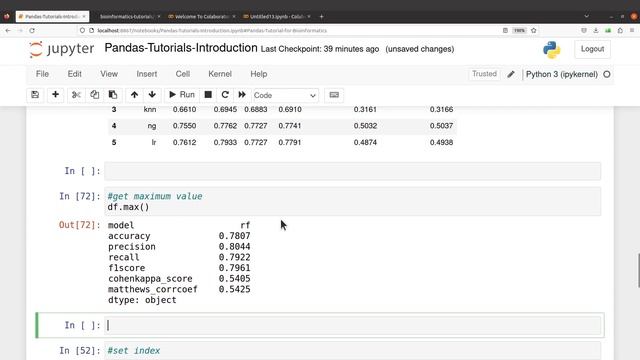Image resolution: width=640 pixels, height=360 pixels.
Task: Open the Kernel menu
Action: (x=220, y=74)
